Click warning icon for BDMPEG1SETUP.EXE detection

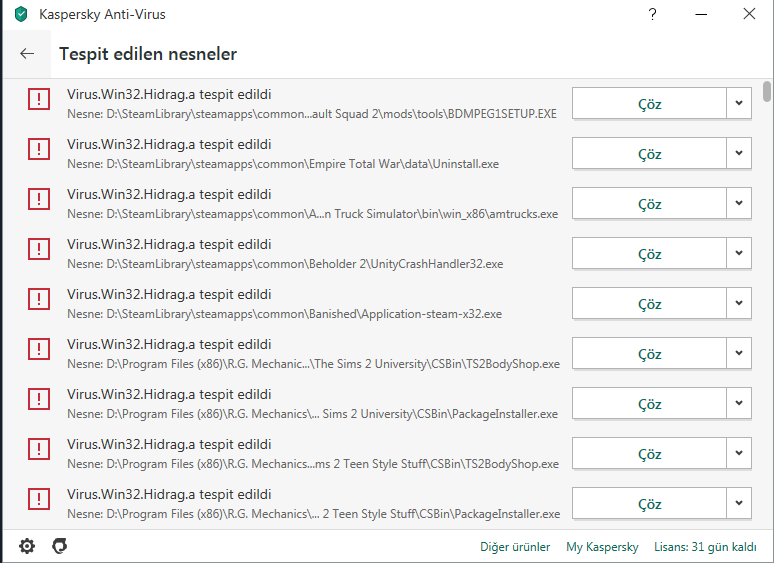click(39, 99)
